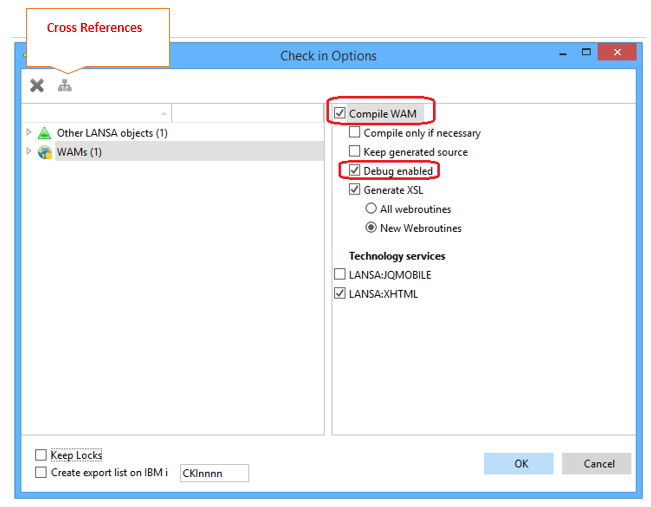Click the second empty column header
Image resolution: width=651 pixels, height=507 pixels.
[247, 113]
